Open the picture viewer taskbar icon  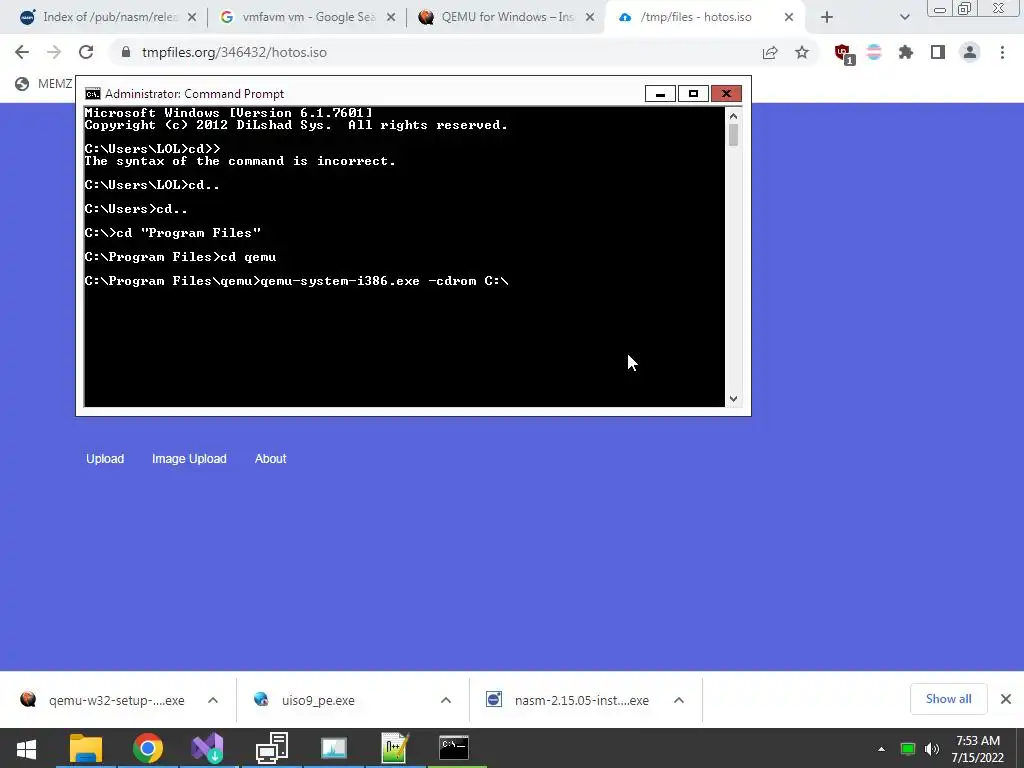pos(333,748)
